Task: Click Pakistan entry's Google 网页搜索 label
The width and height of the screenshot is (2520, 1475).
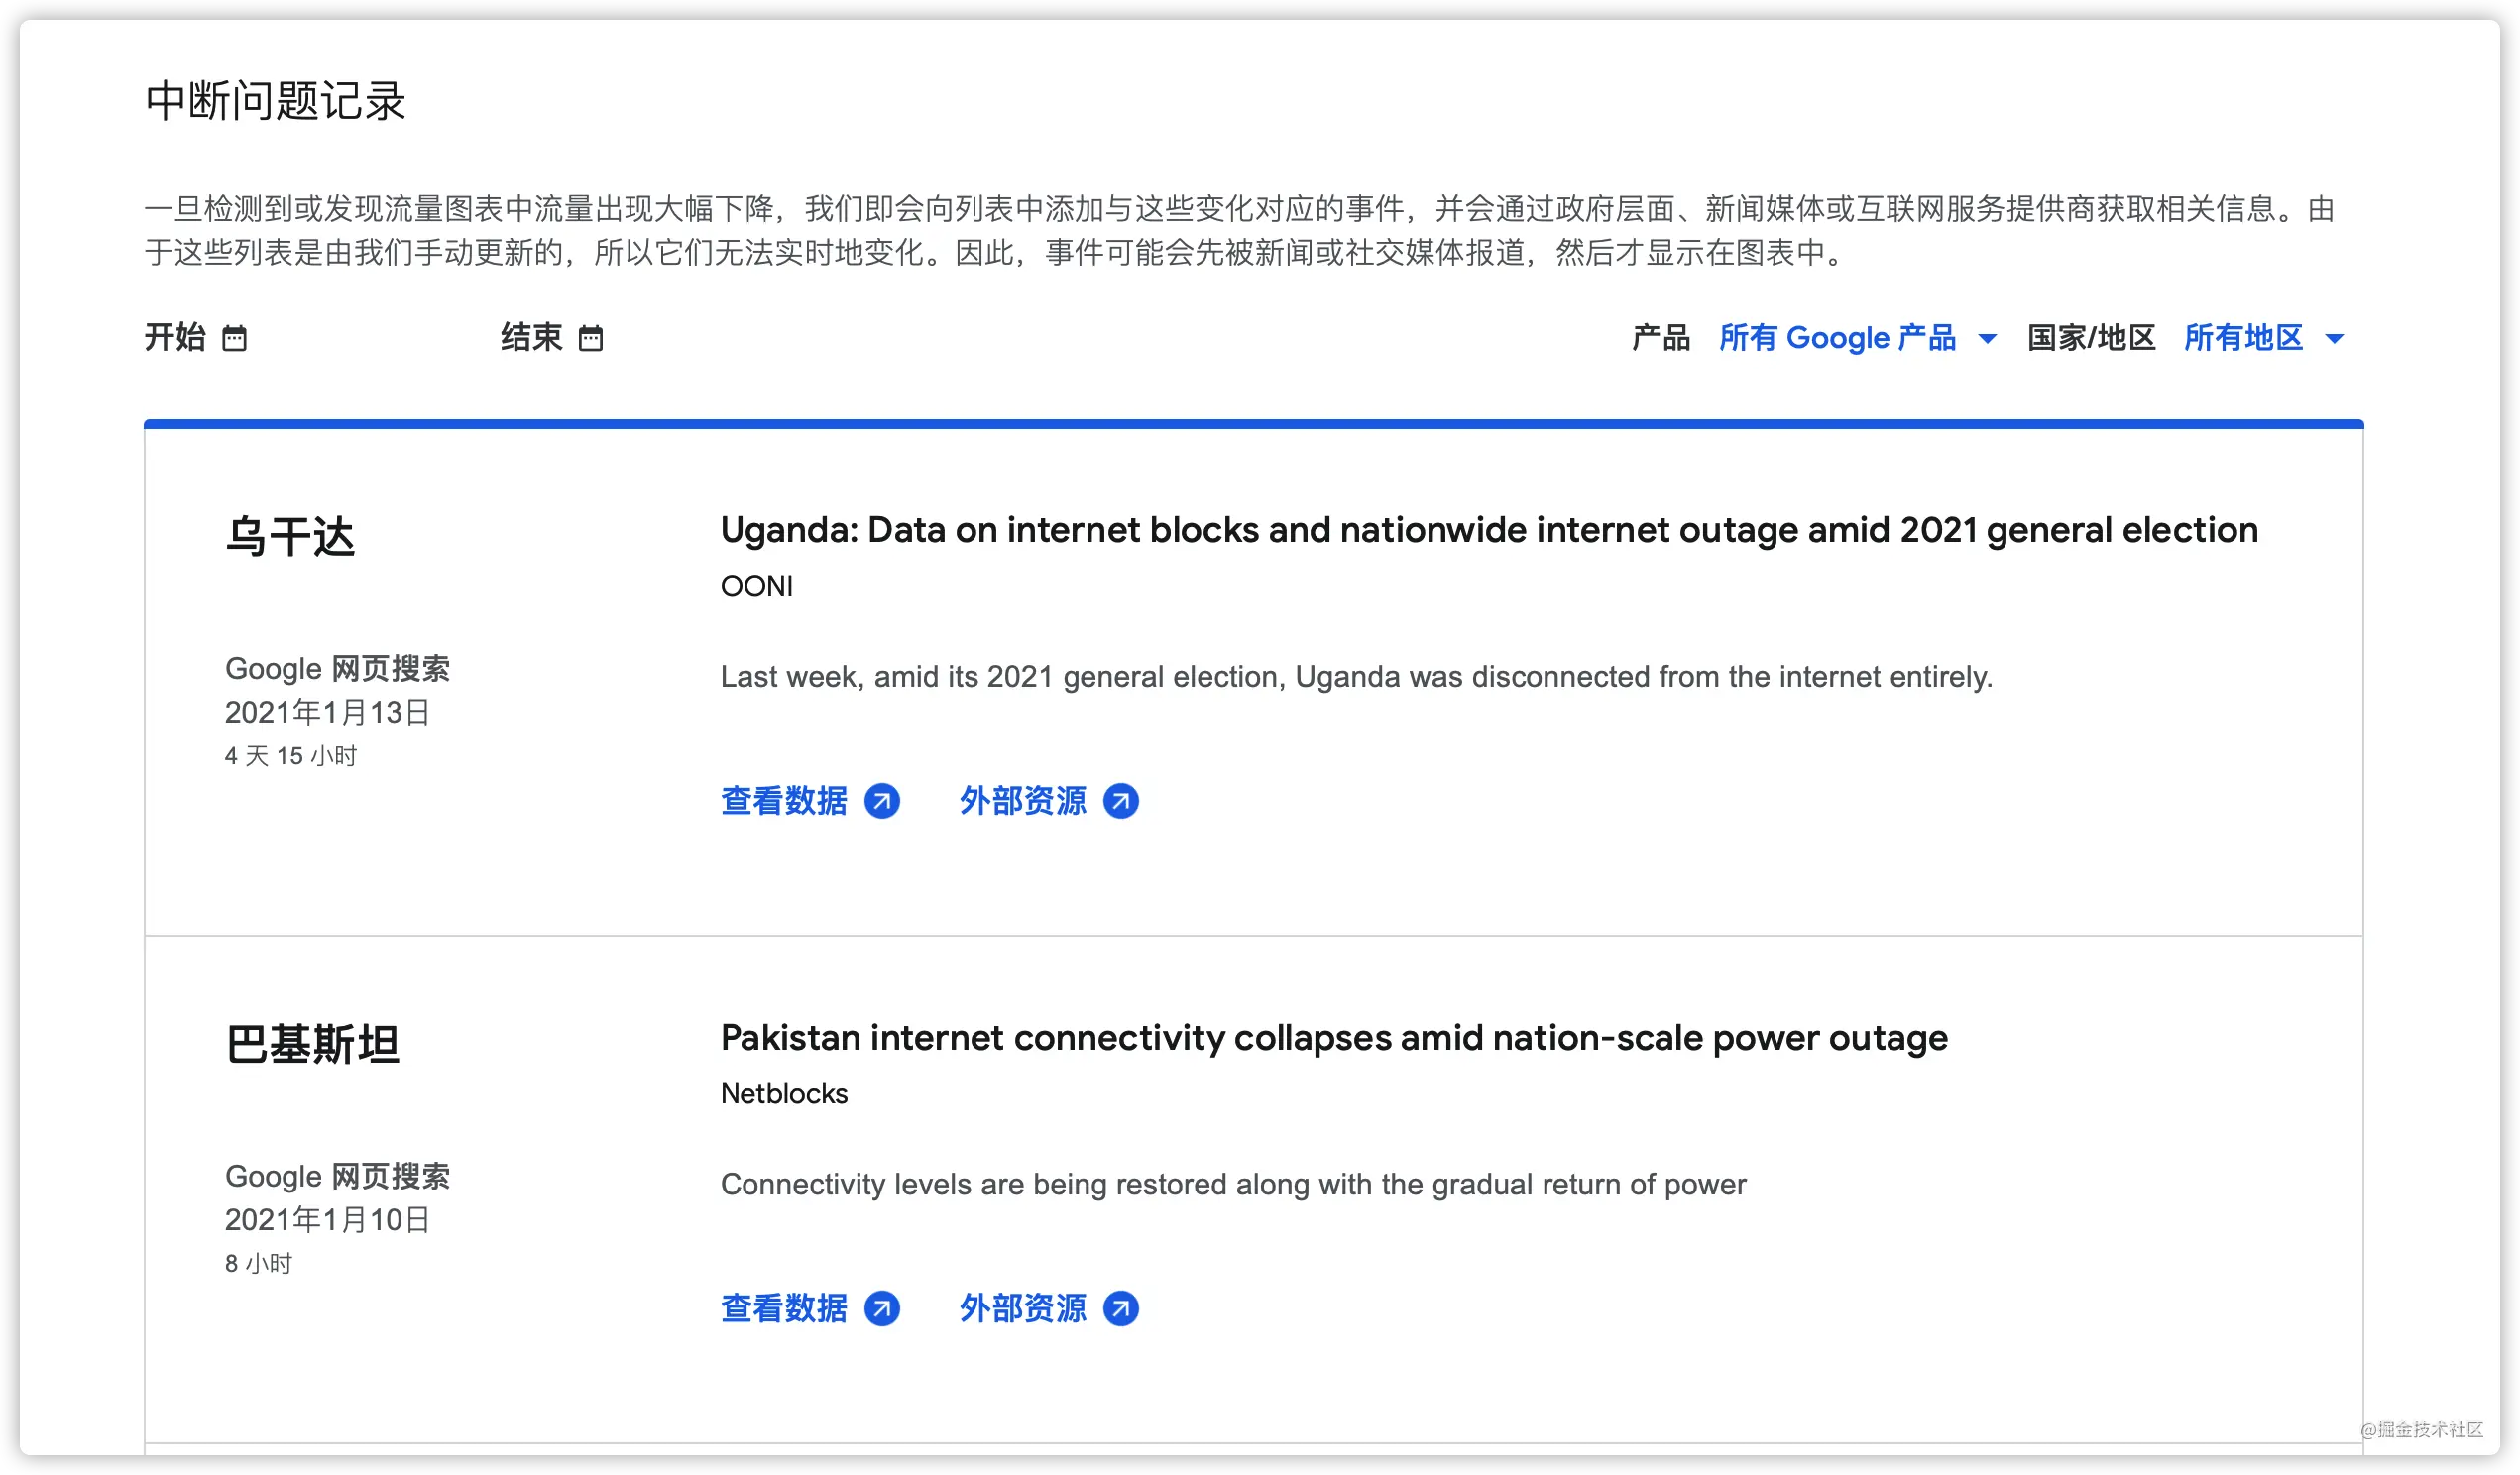Action: 338,1176
